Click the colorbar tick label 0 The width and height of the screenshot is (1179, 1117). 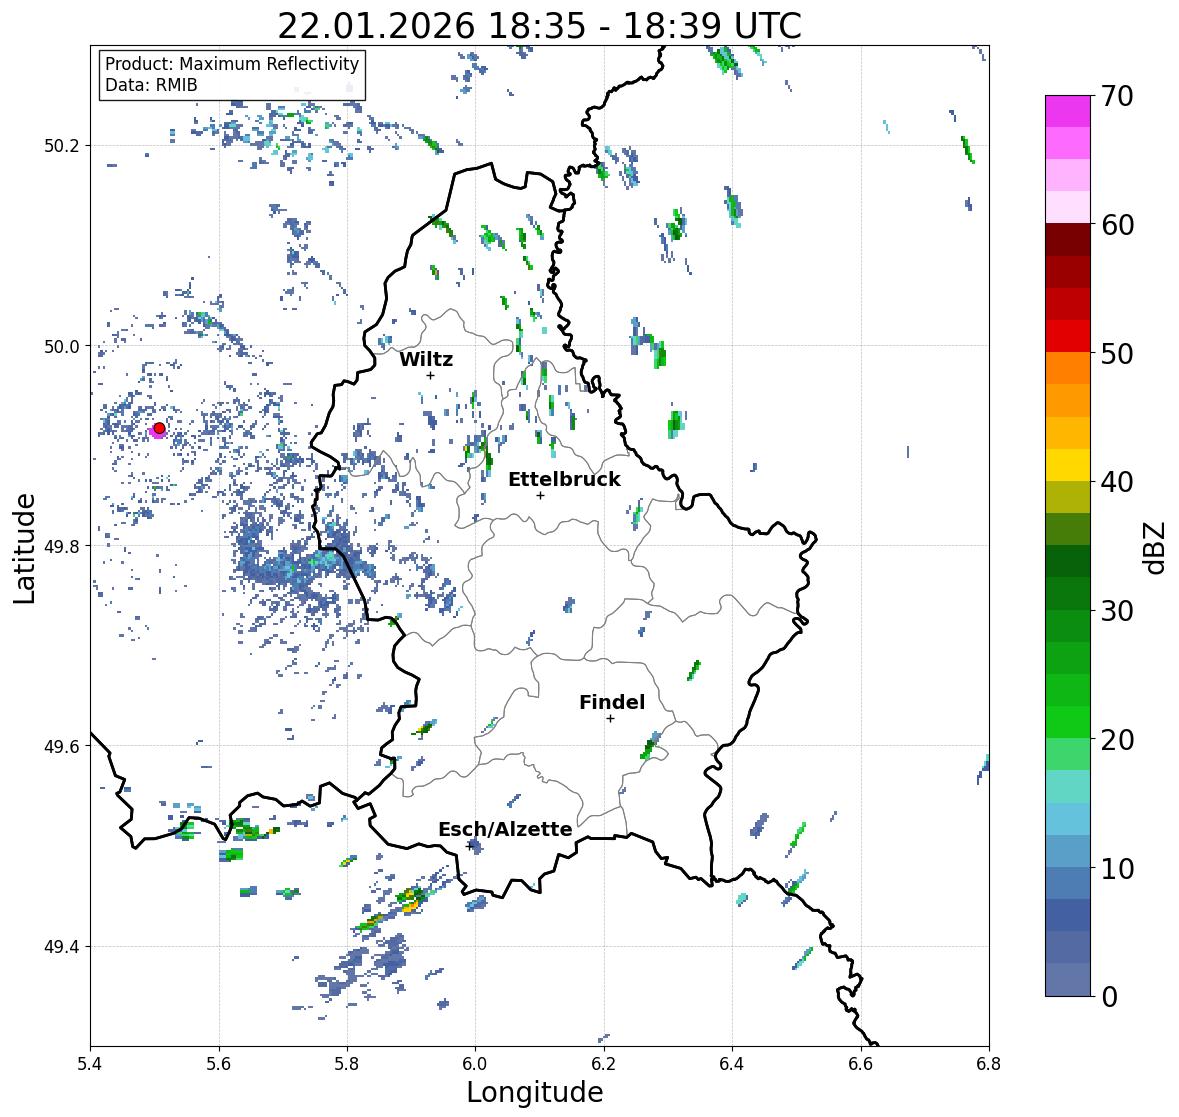tap(1109, 997)
